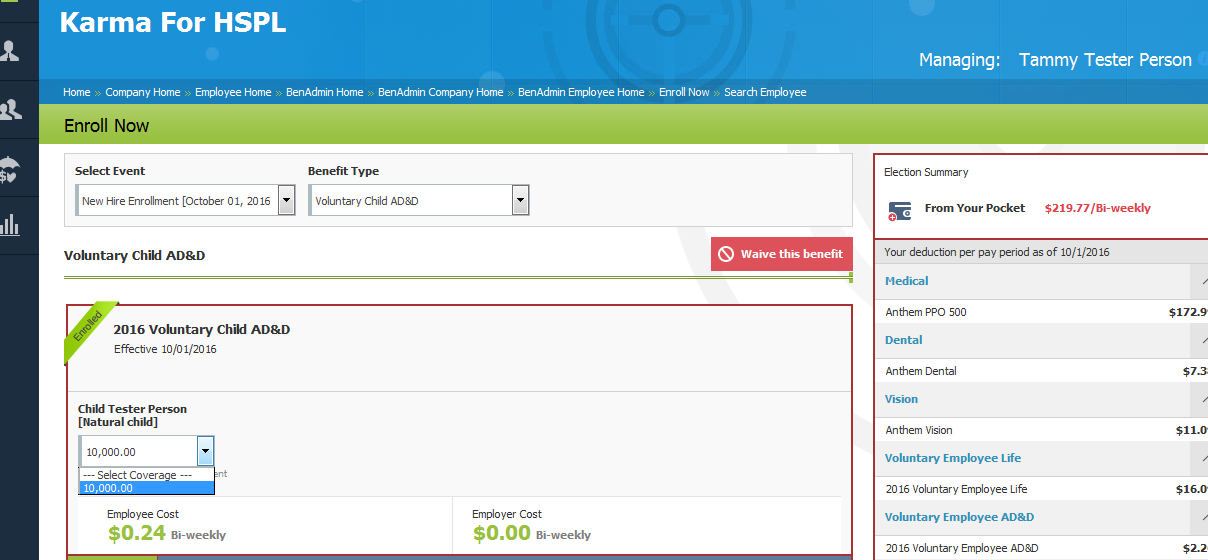Click the child coverage amount dropdown arrow

point(205,451)
